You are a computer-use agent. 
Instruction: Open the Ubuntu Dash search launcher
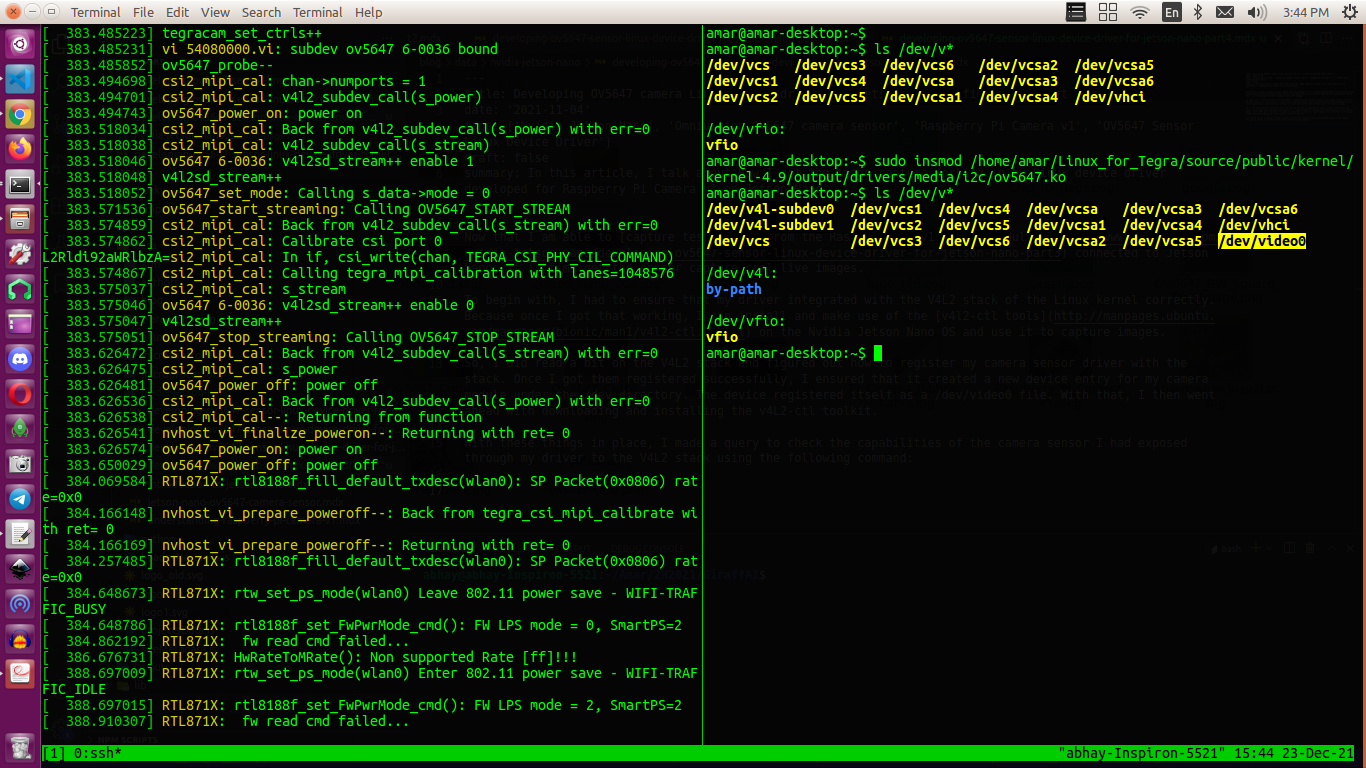19,44
